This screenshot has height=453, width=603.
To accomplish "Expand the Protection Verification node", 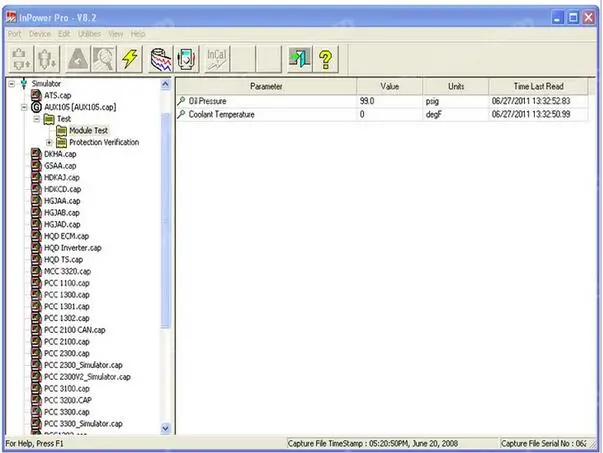I will 49,142.
